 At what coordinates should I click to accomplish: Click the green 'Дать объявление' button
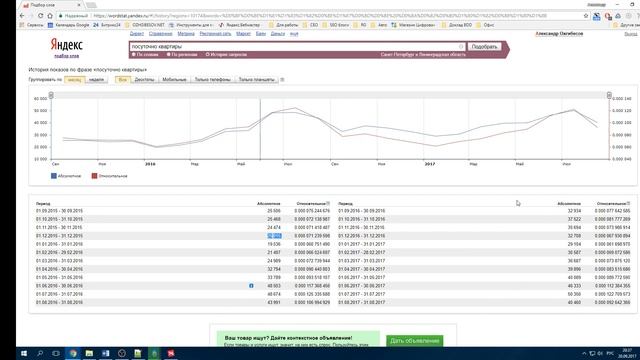click(414, 341)
